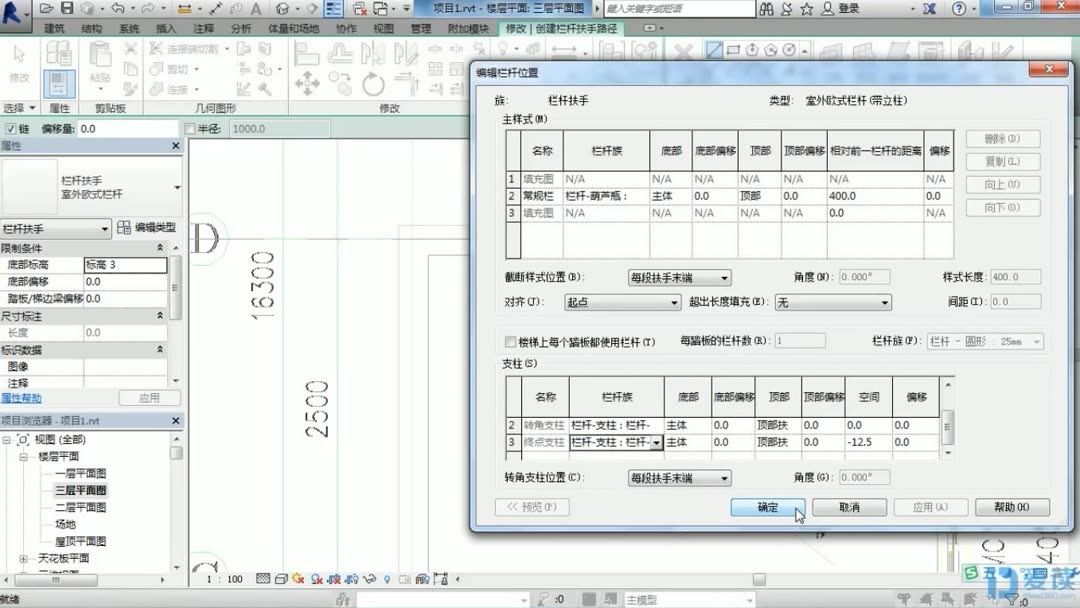Open the 对齐 dropdown showing 起点

pyautogui.click(x=622, y=302)
